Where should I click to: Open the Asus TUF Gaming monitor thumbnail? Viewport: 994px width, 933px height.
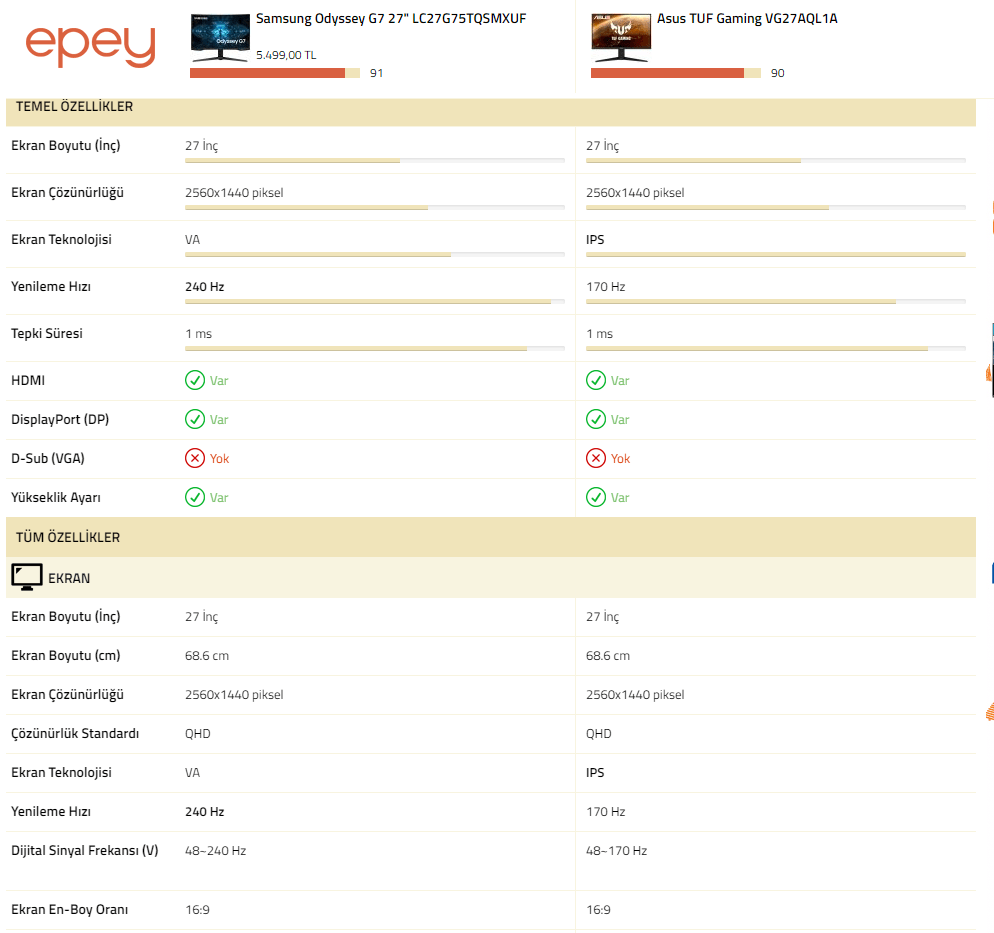621,38
